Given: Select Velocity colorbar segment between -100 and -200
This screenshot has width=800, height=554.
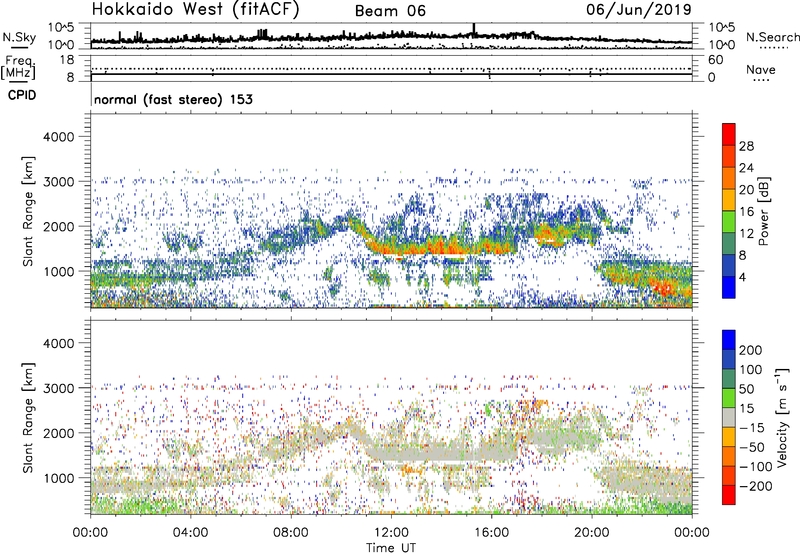Looking at the screenshot, I should coord(729,475).
